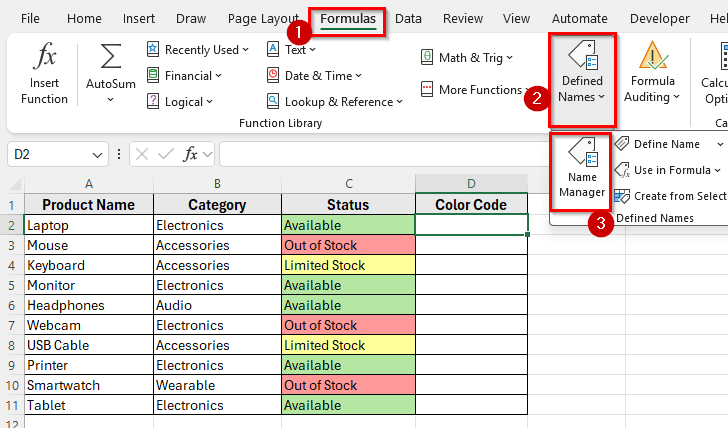Screen dimensions: 728x428
Task: Select row 5 header
Action: [x=12, y=285]
